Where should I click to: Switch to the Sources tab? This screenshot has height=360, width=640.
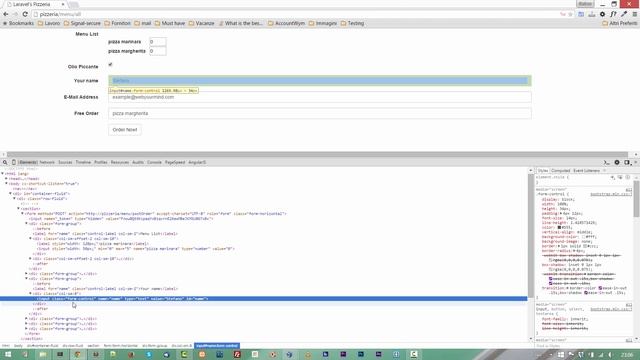[x=65, y=162]
